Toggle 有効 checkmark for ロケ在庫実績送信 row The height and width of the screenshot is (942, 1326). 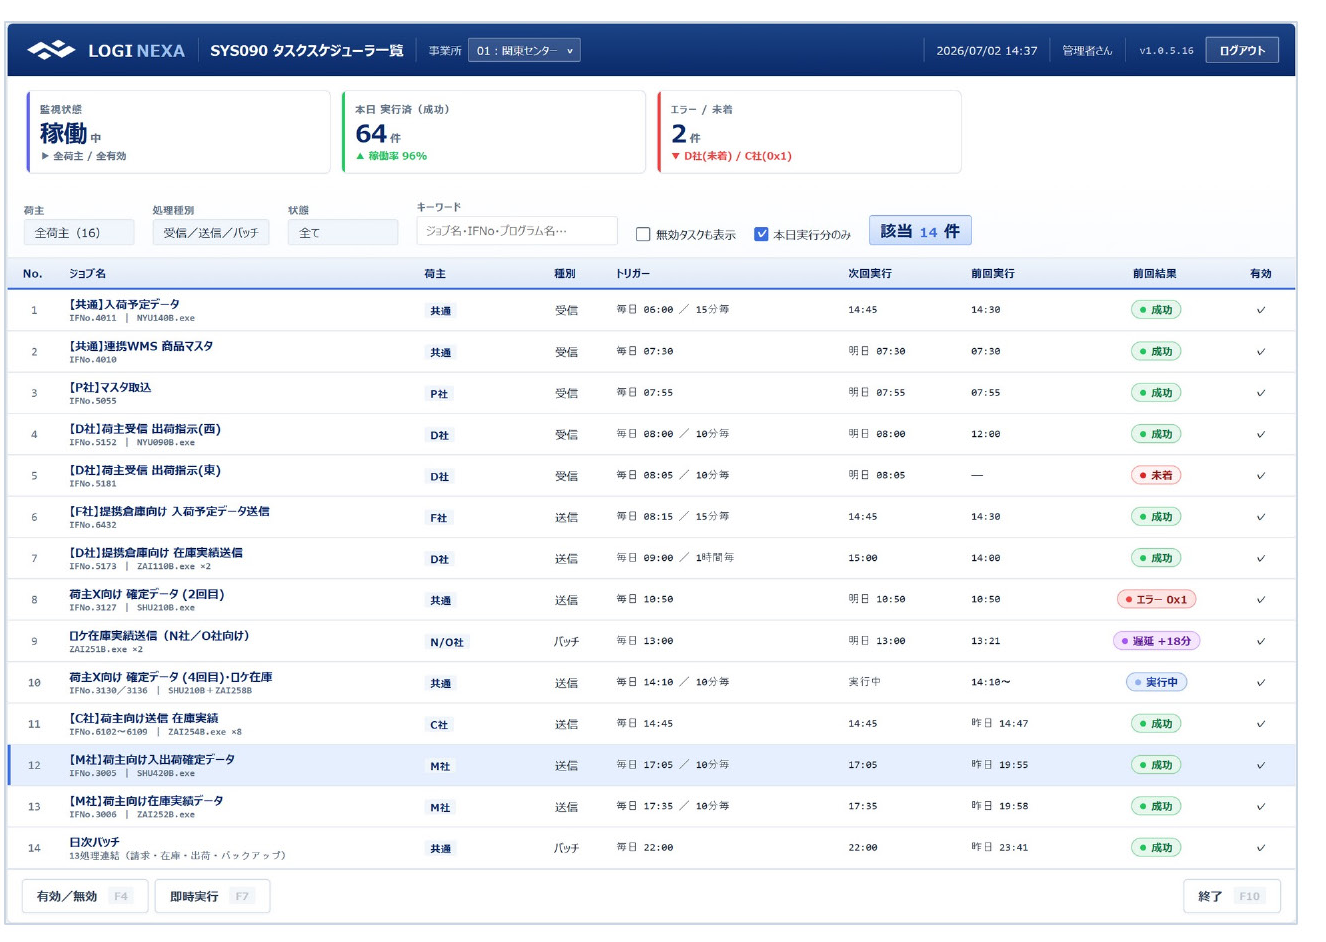1260,641
